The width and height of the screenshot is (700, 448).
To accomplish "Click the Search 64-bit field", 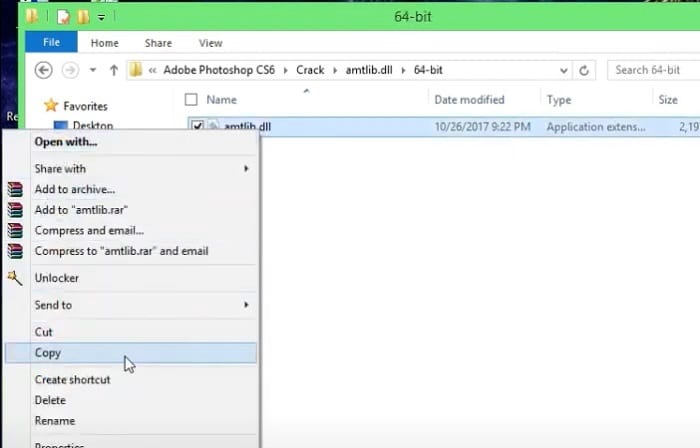I will tap(654, 70).
